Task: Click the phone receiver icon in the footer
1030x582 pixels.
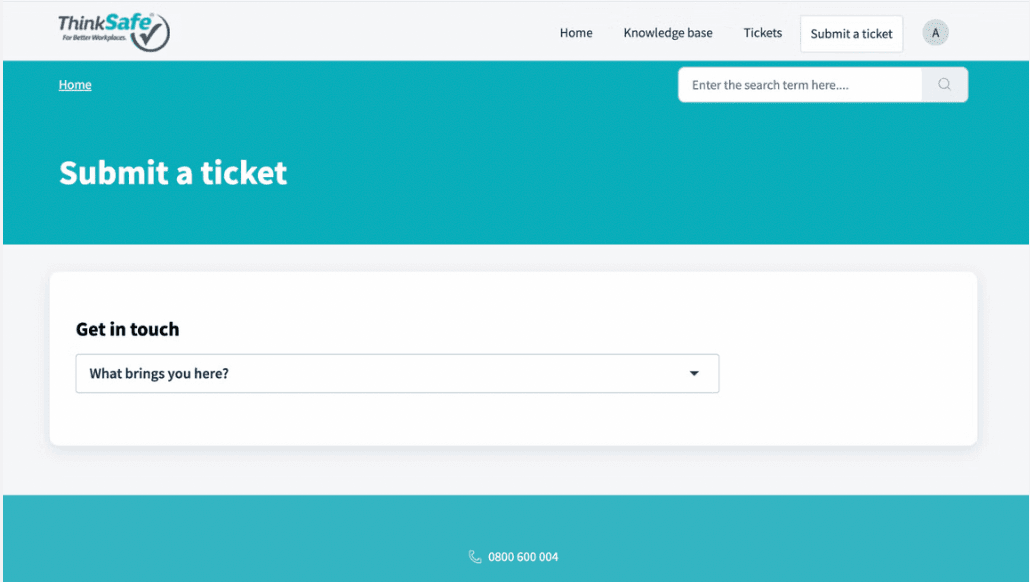Action: click(474, 557)
